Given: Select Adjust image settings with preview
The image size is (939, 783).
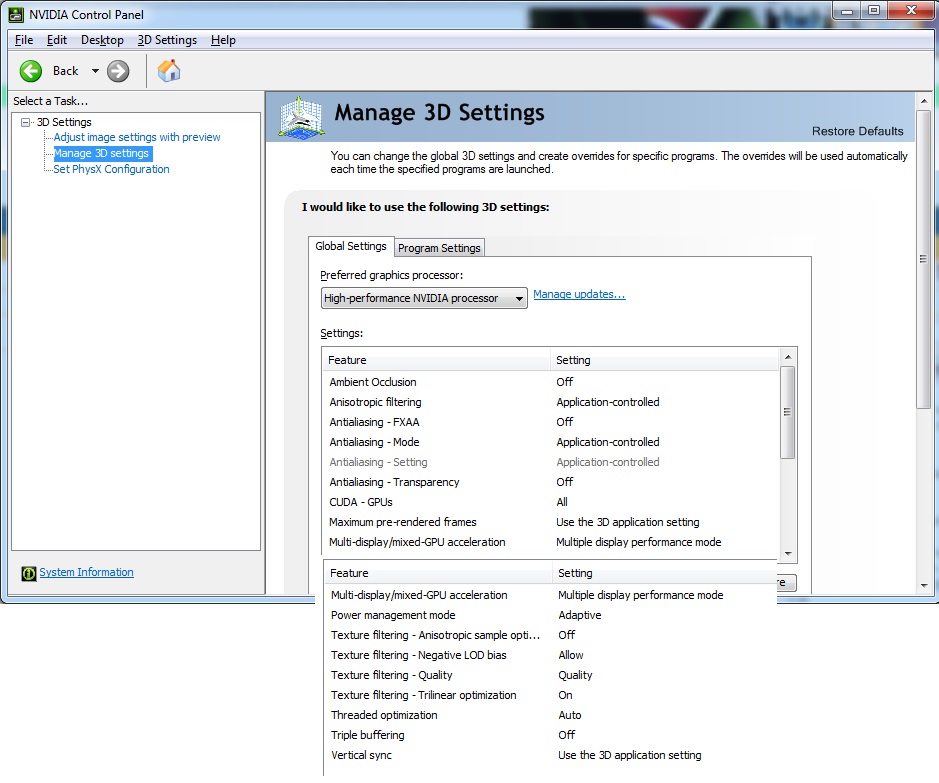Looking at the screenshot, I should coord(137,138).
